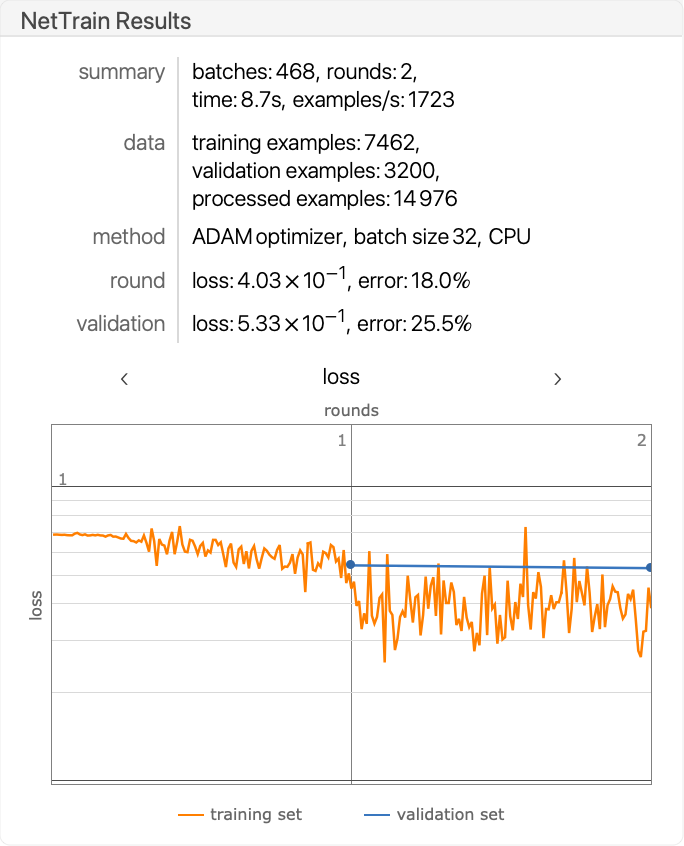The height and width of the screenshot is (846, 684).
Task: Click the blue validation set legend line
Action: pos(376,815)
